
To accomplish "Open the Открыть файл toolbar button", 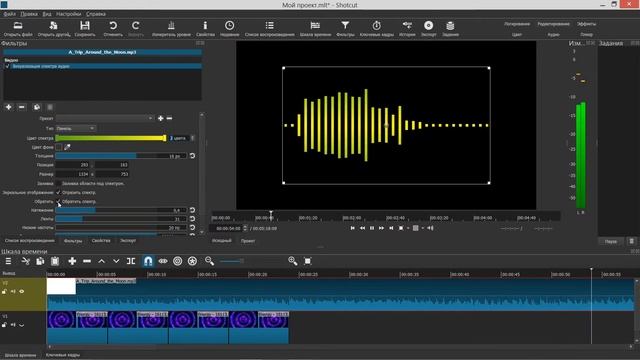I will coord(18,29).
